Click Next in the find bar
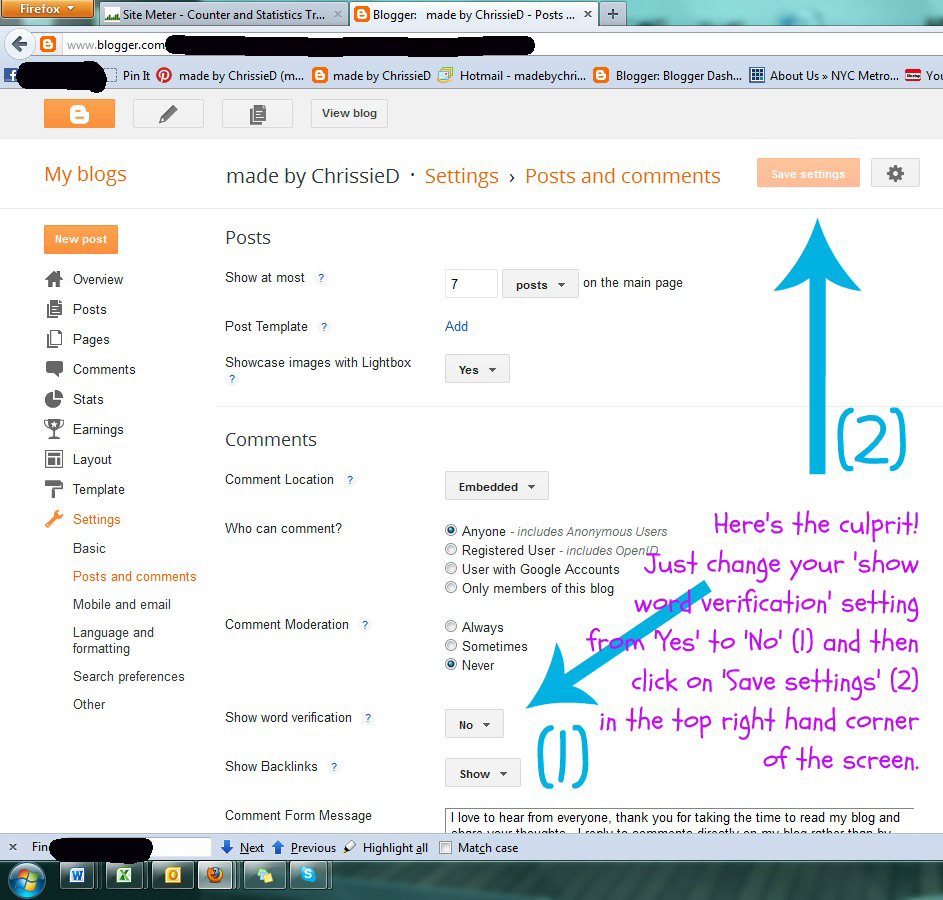The image size is (943, 900). coord(243,848)
